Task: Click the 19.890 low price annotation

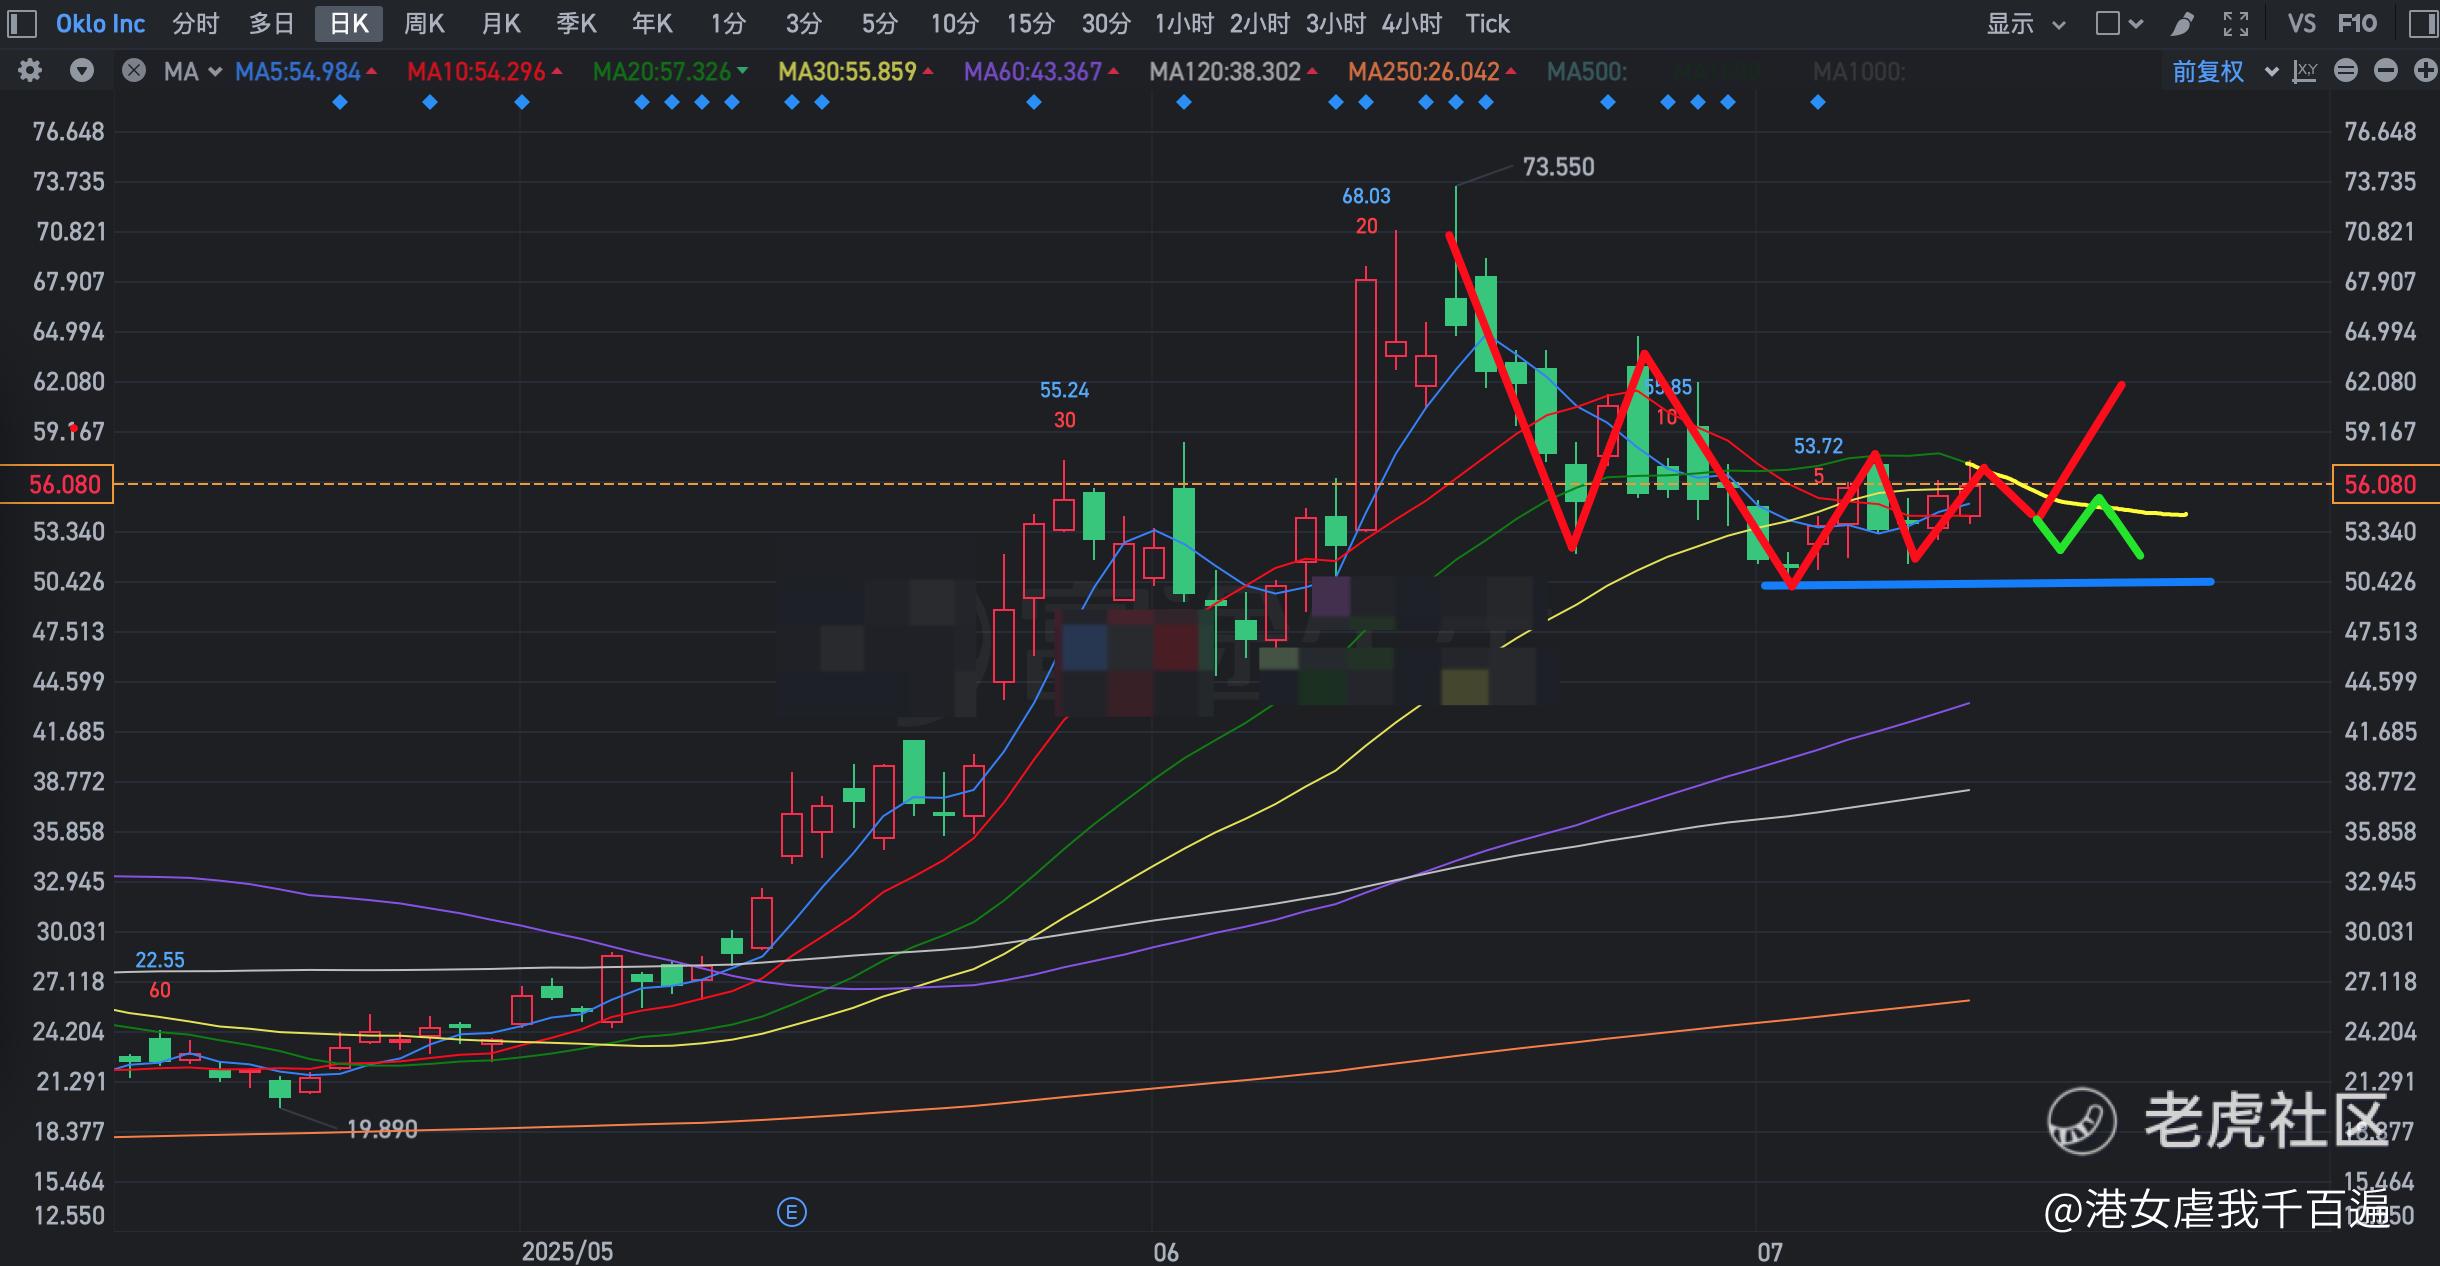Action: [x=381, y=1129]
